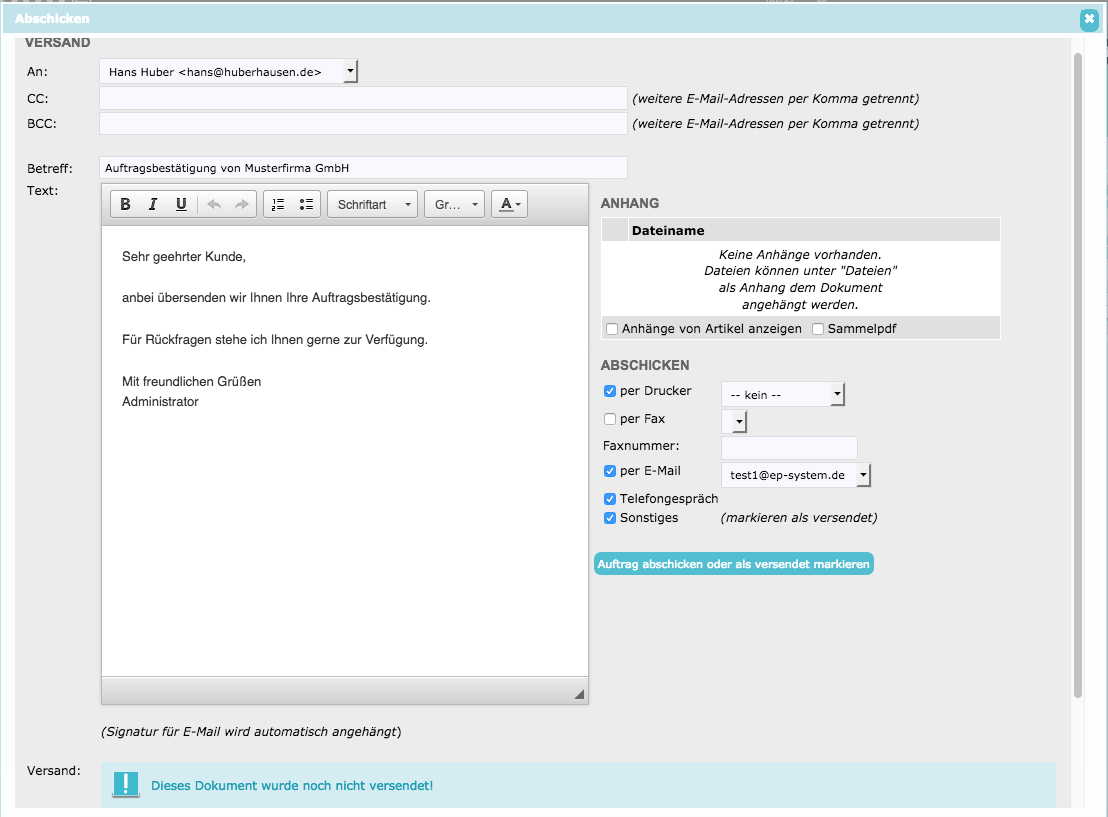This screenshot has height=817, width=1108.
Task: Enable the per Fax checkbox
Action: 610,419
